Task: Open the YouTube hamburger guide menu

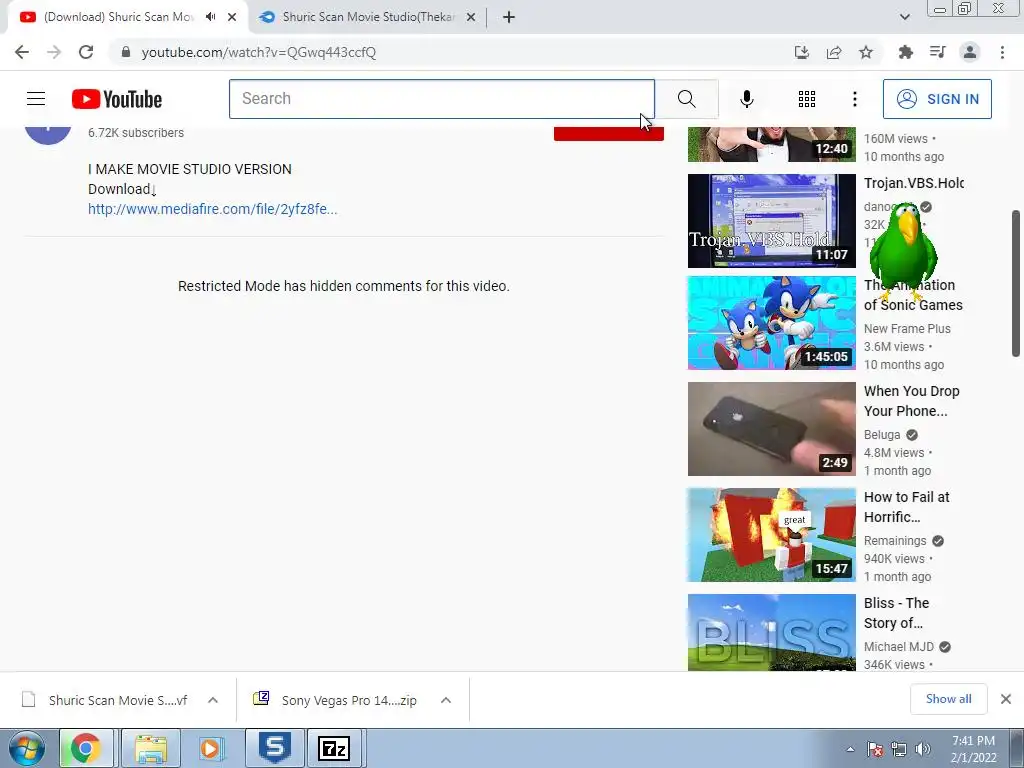Action: point(36,99)
